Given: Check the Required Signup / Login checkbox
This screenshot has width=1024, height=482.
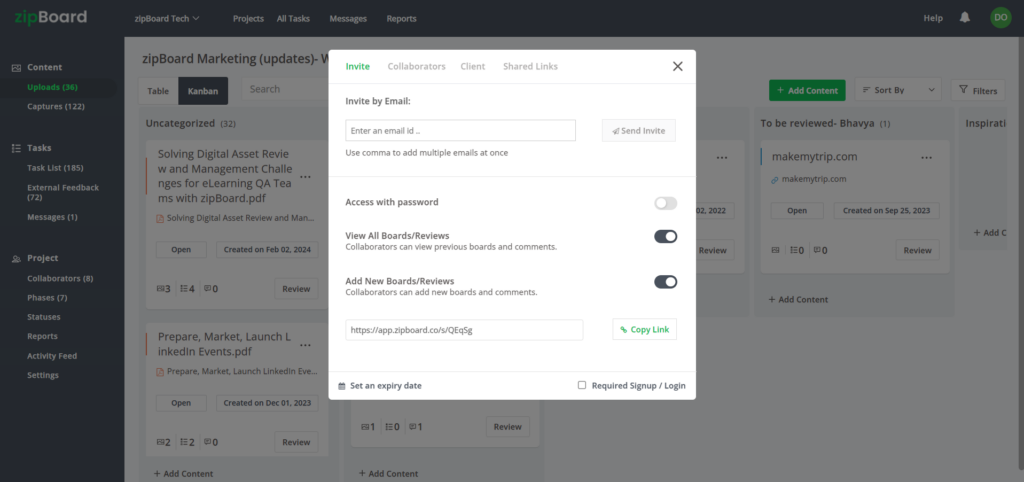Looking at the screenshot, I should (x=582, y=385).
